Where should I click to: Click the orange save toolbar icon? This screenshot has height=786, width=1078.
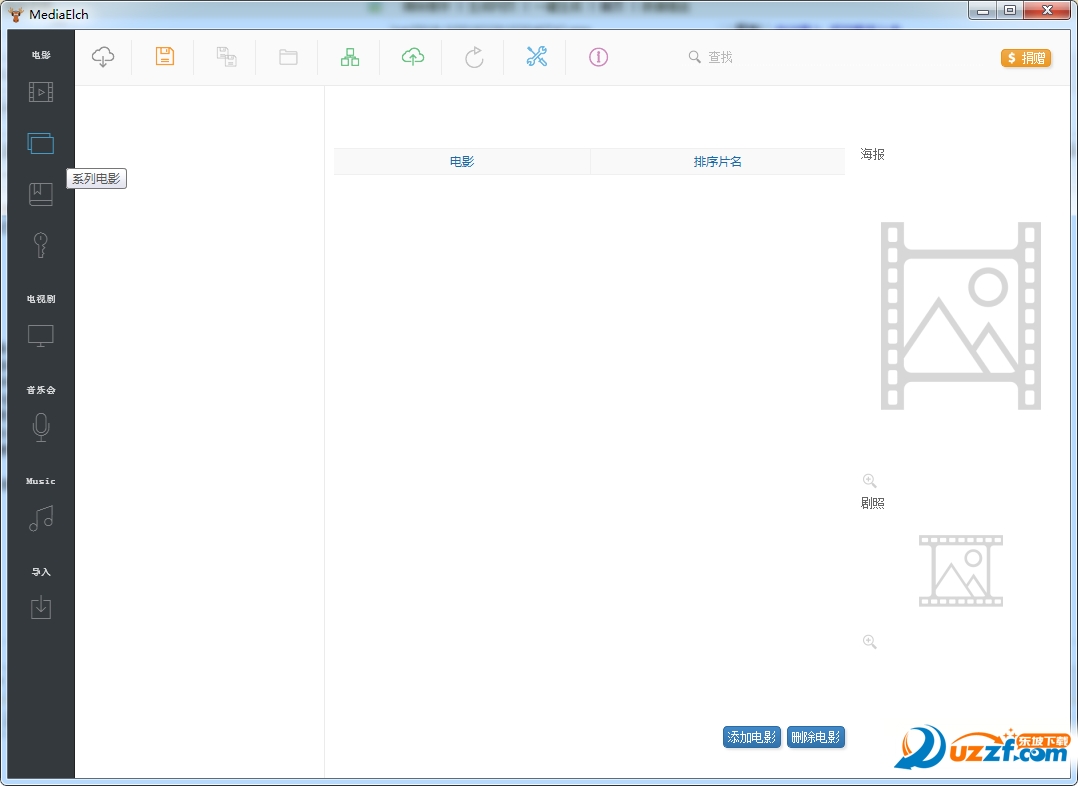tap(165, 56)
